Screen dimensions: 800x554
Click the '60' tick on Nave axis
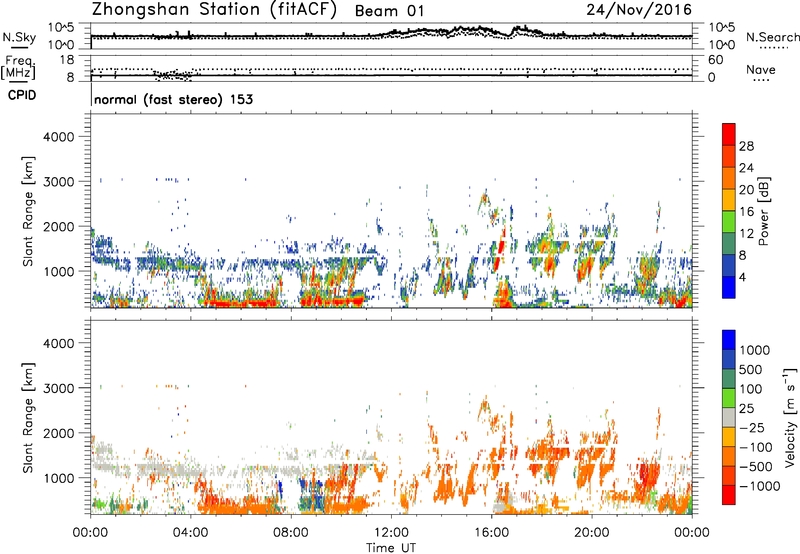point(715,60)
